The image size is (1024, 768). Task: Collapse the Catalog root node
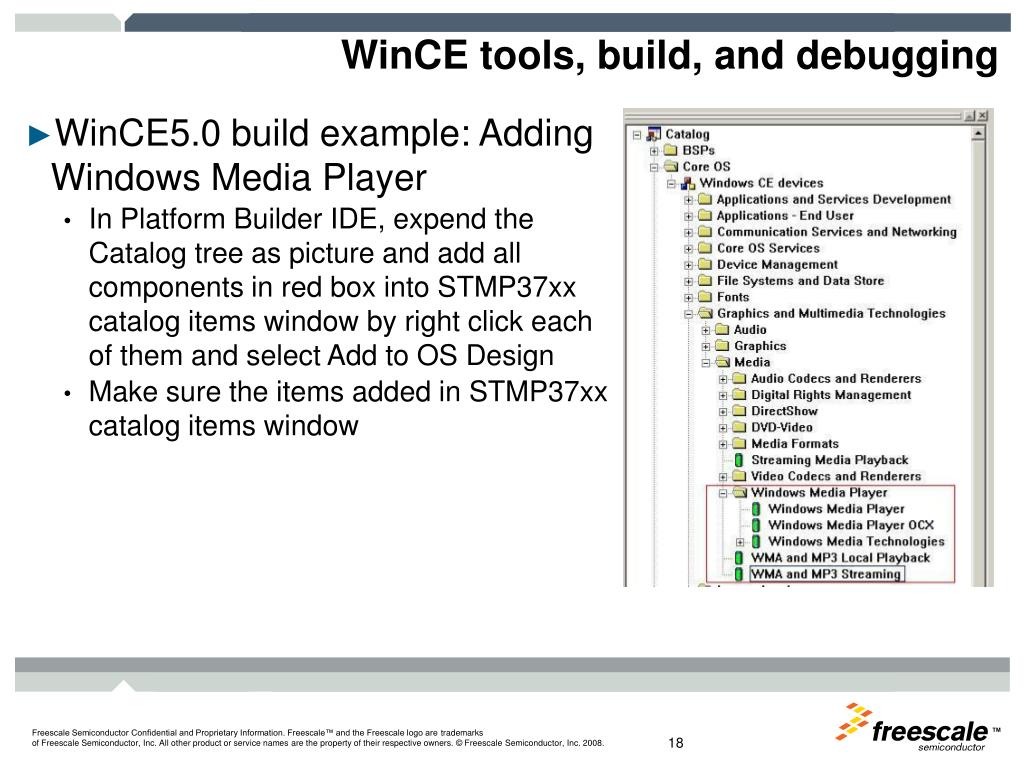pos(637,135)
